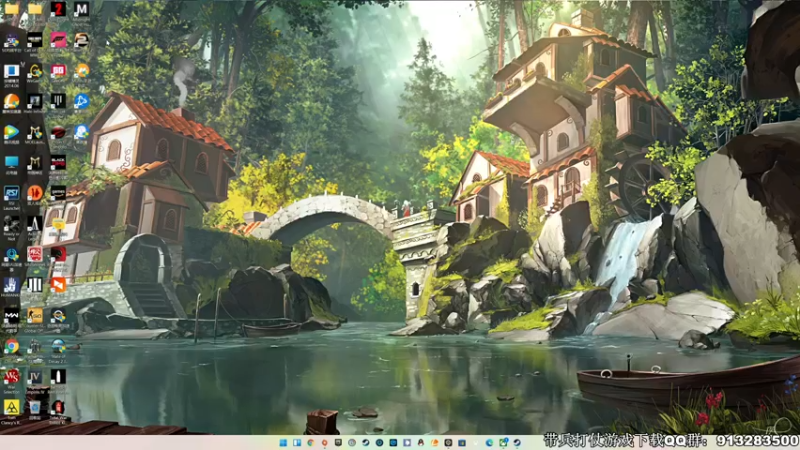Open the red number 2 game shortcut
This screenshot has height=450, width=800.
click(58, 9)
